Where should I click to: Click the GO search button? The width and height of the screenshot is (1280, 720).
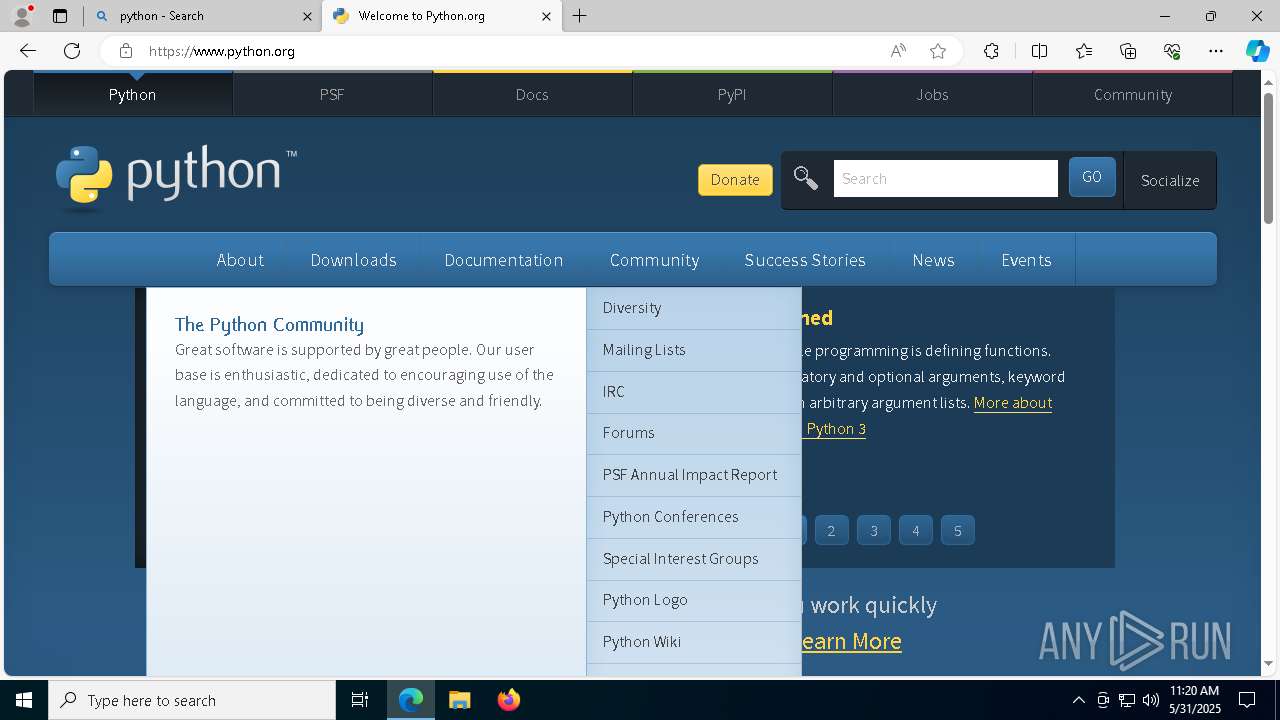(x=1092, y=177)
